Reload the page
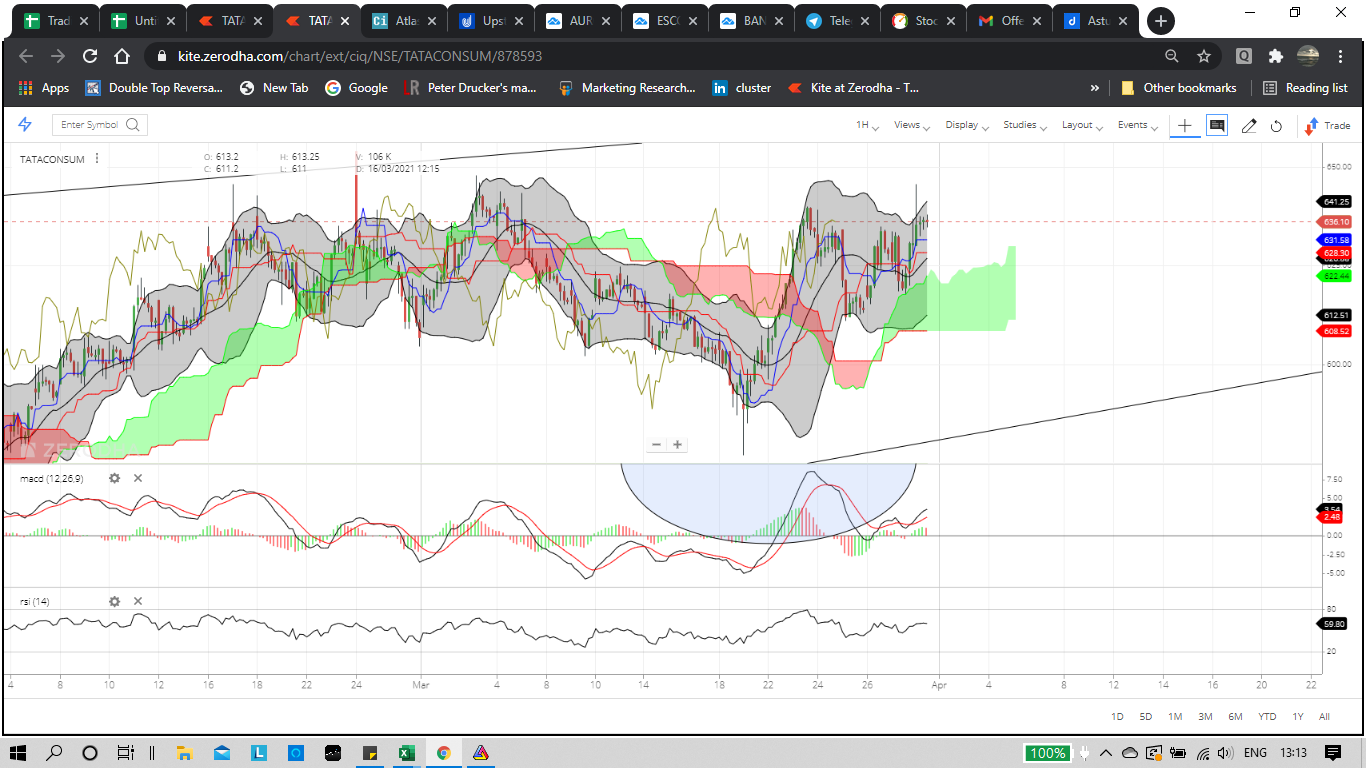 [90, 56]
